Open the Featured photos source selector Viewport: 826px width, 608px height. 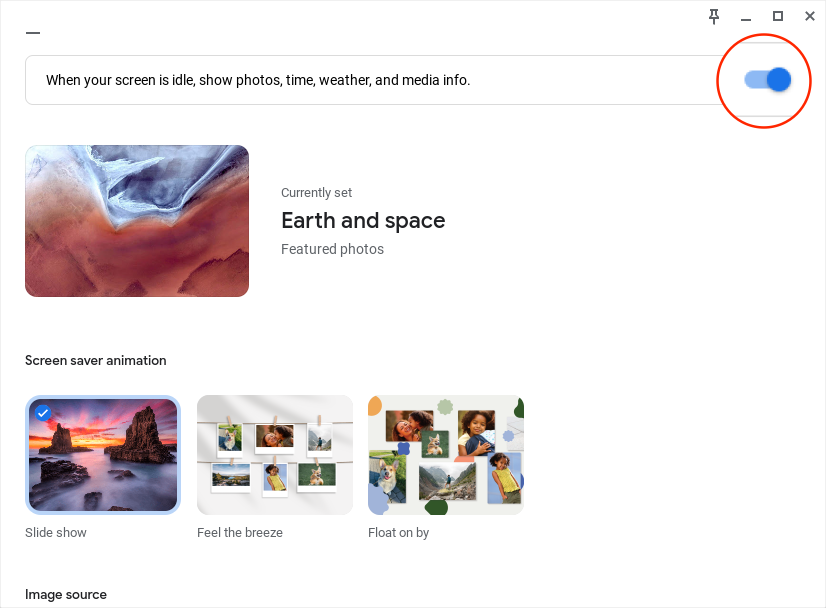coord(332,249)
